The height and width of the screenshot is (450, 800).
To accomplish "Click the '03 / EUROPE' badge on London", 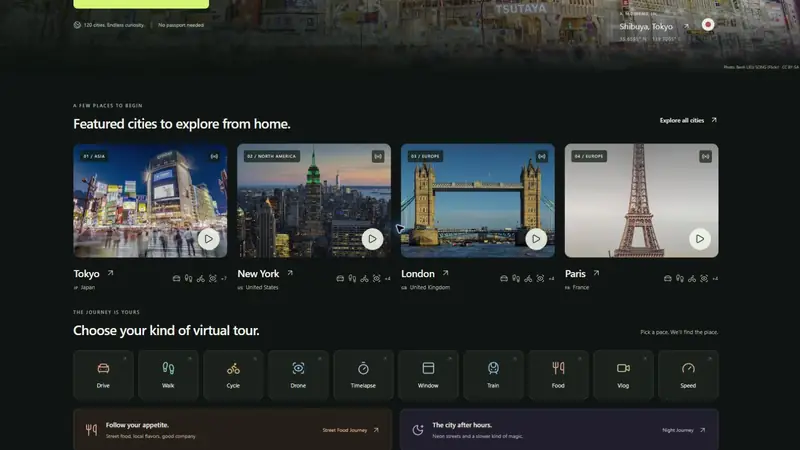I will 425,156.
